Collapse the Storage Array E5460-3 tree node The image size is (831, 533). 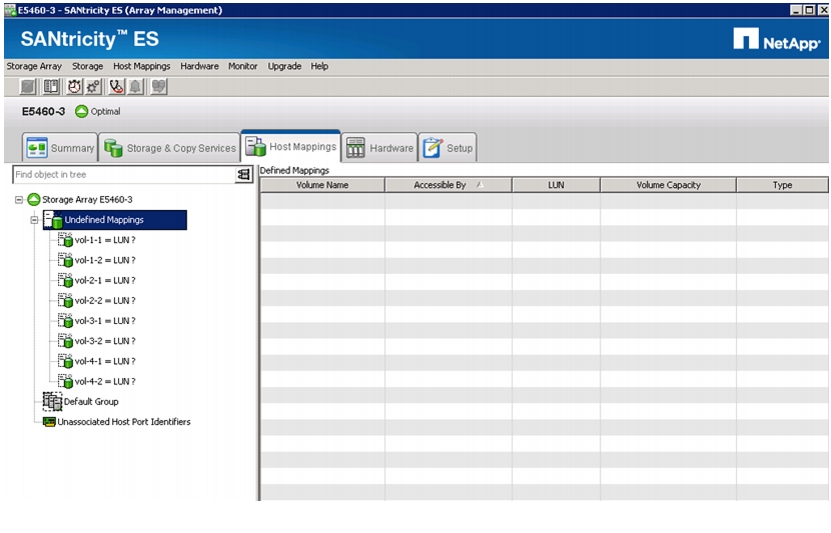coord(19,200)
